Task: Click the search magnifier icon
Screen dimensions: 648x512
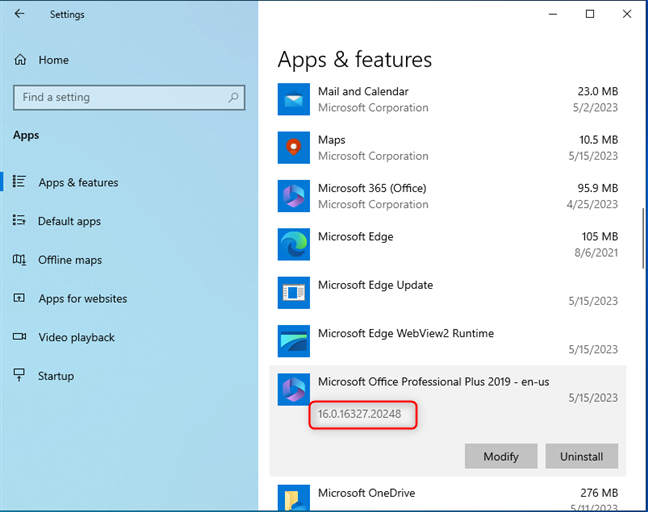Action: pyautogui.click(x=233, y=98)
